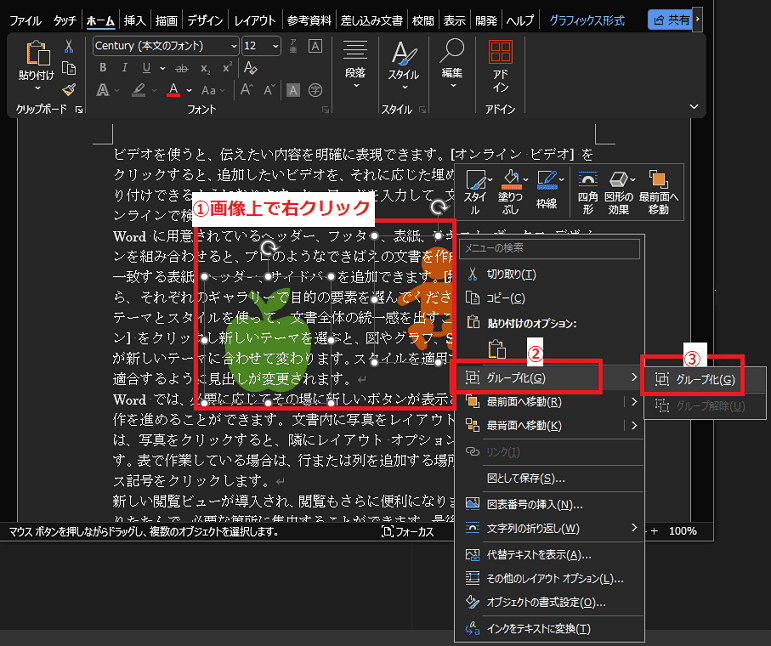The height and width of the screenshot is (646, 771).
Task: Toggle Bold formatting in the ribbon
Action: (x=101, y=68)
